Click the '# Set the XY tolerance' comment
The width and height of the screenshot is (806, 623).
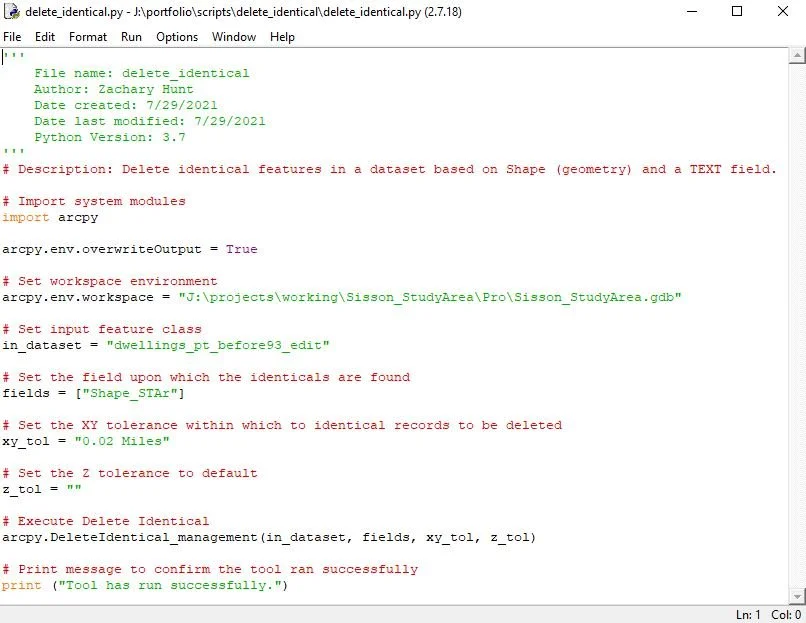(x=282, y=425)
